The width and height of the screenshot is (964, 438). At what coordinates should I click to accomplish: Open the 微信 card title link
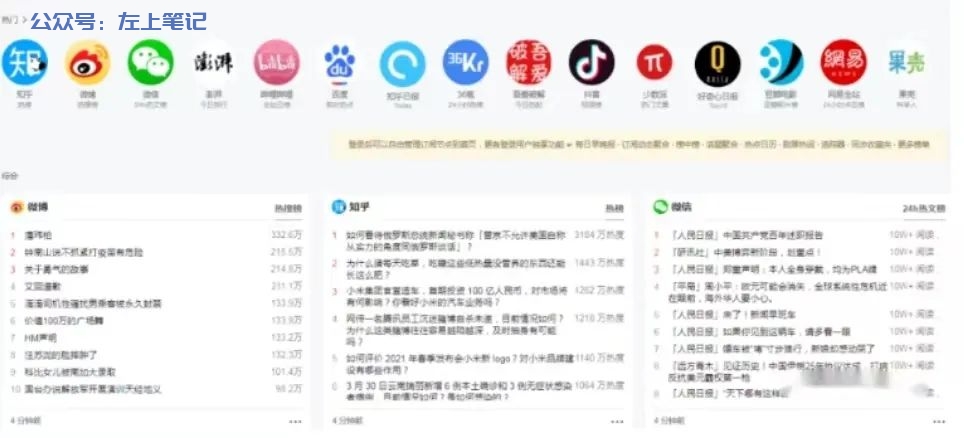[x=681, y=207]
